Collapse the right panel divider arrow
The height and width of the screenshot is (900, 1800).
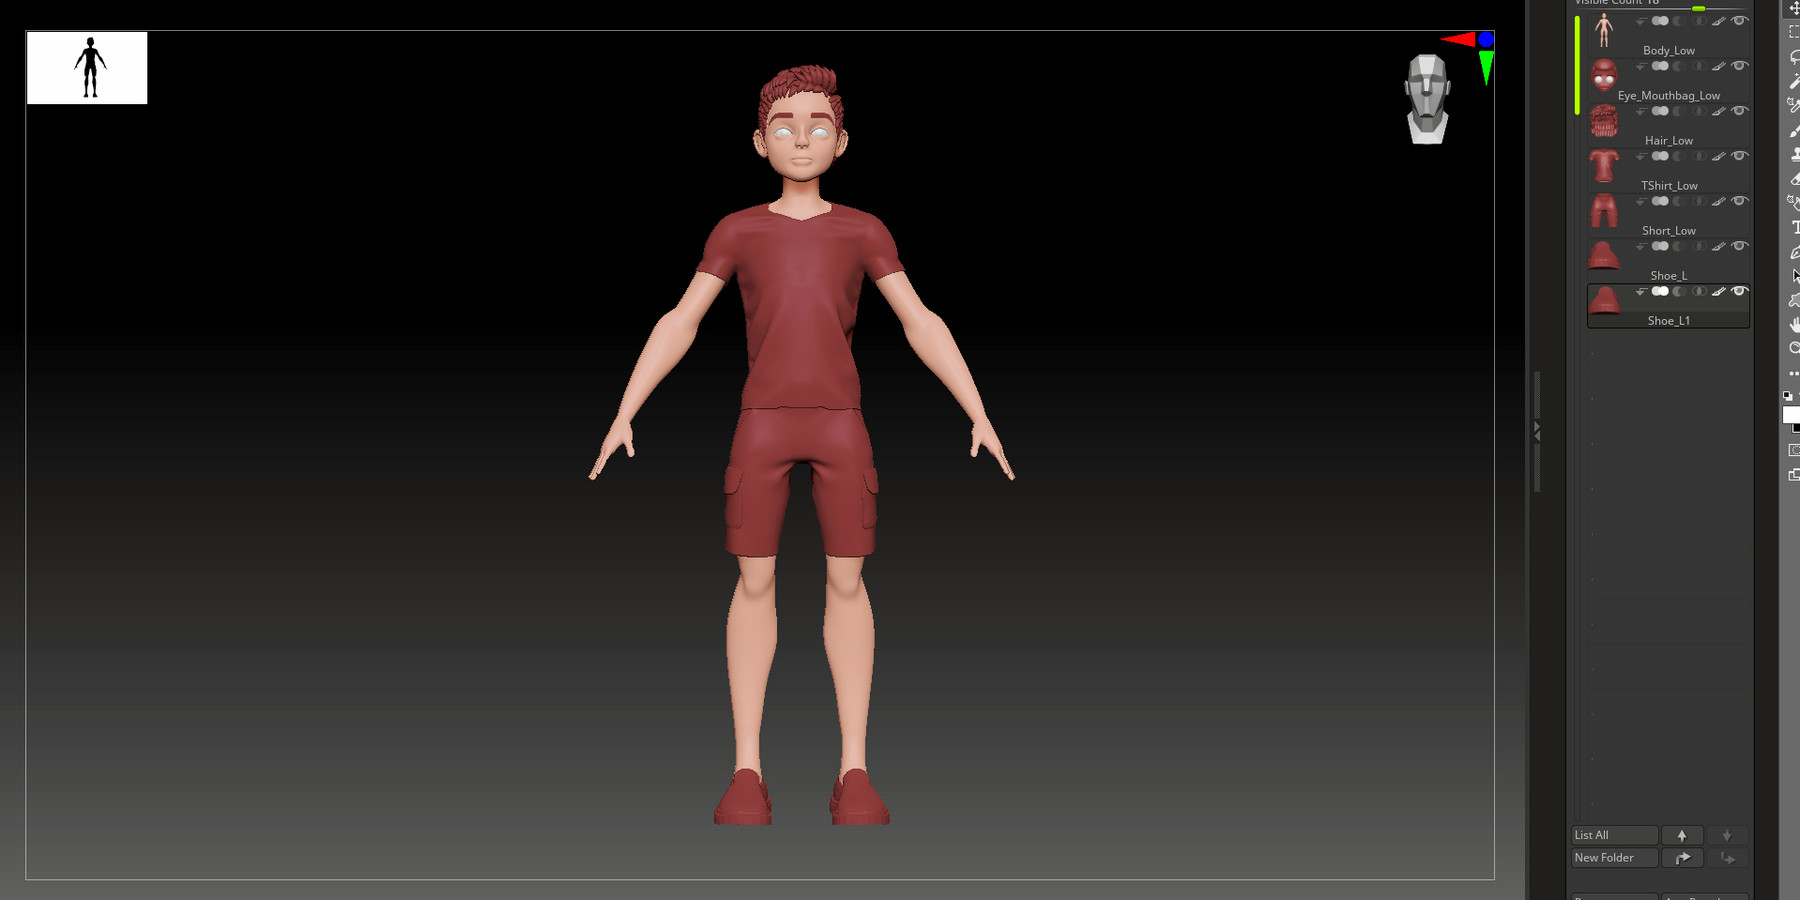(1537, 432)
